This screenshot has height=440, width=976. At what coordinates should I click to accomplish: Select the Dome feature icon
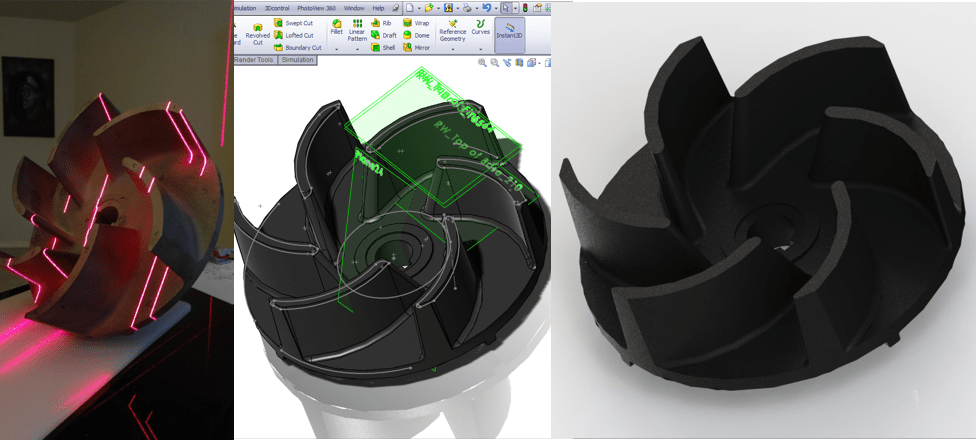[416, 35]
